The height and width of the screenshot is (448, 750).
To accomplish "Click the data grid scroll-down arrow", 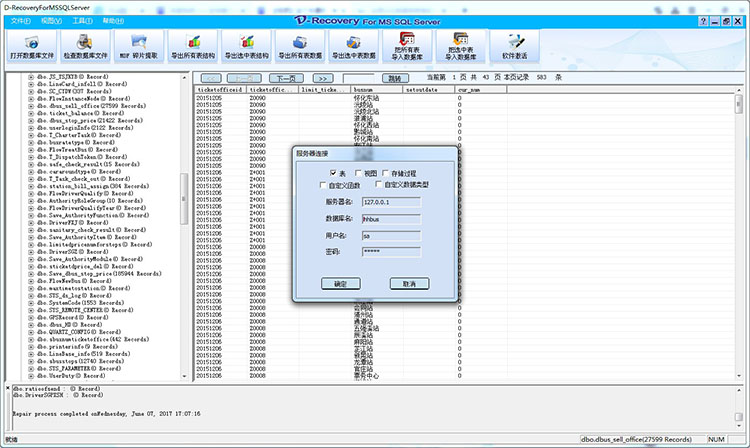I will (739, 376).
